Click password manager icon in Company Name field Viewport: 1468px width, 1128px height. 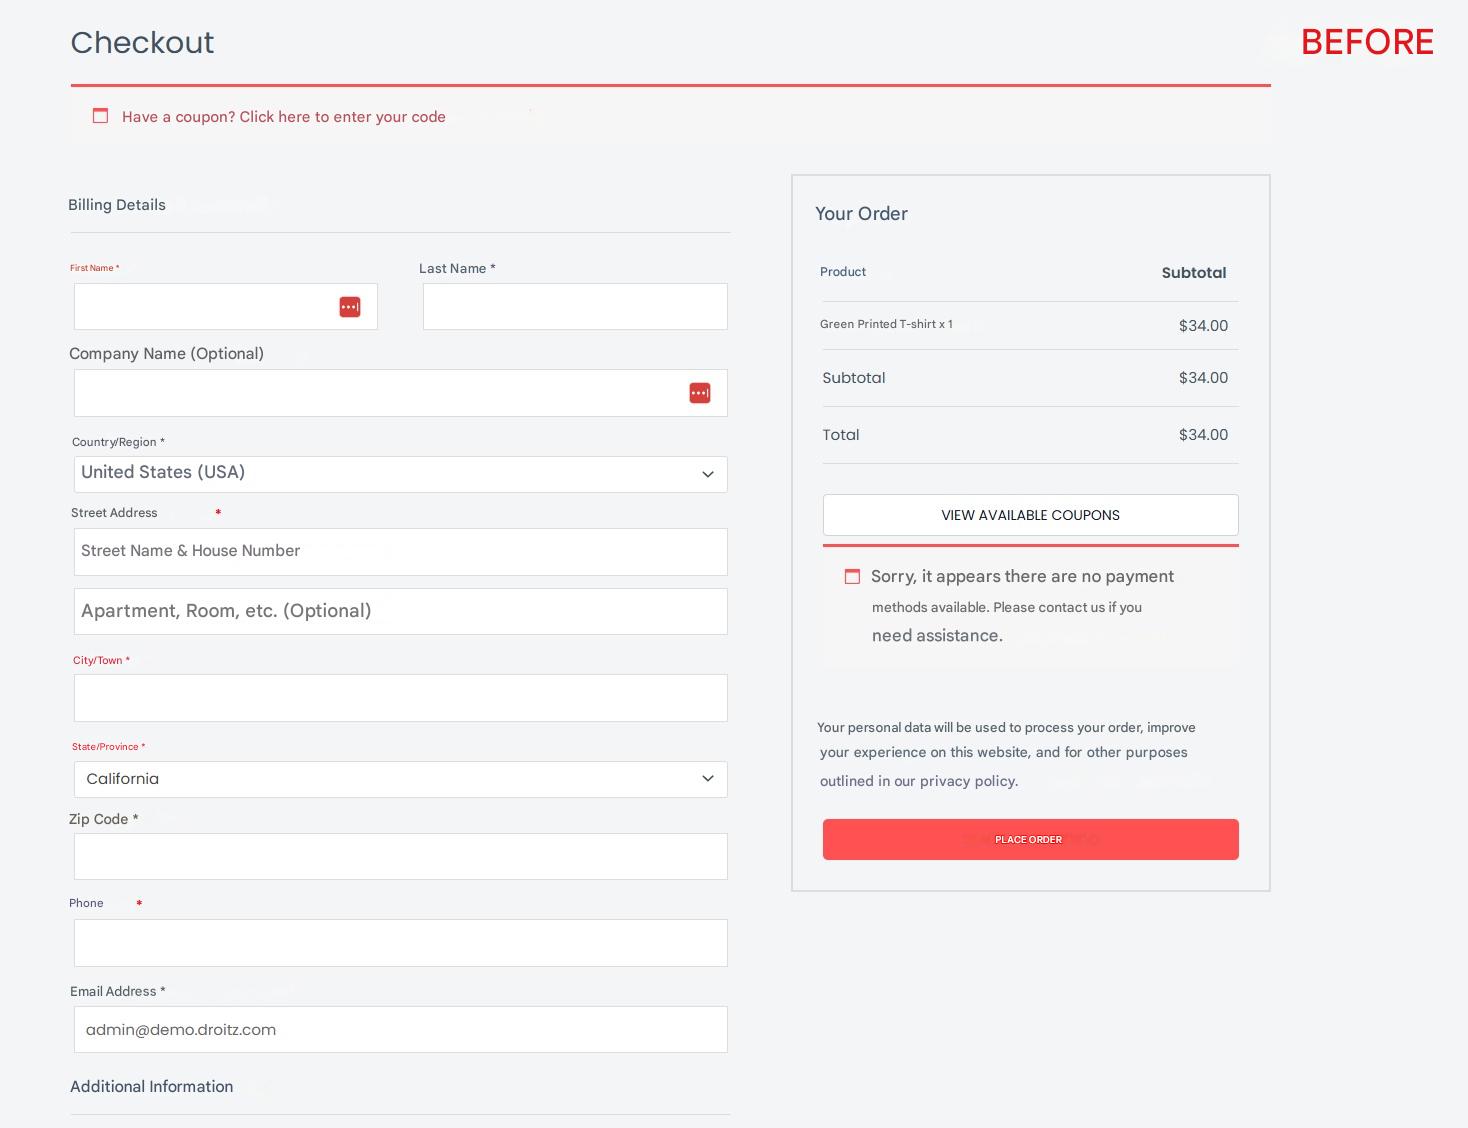[699, 393]
